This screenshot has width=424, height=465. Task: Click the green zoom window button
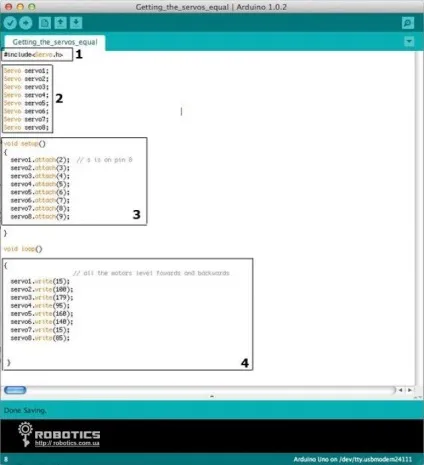(32, 7)
